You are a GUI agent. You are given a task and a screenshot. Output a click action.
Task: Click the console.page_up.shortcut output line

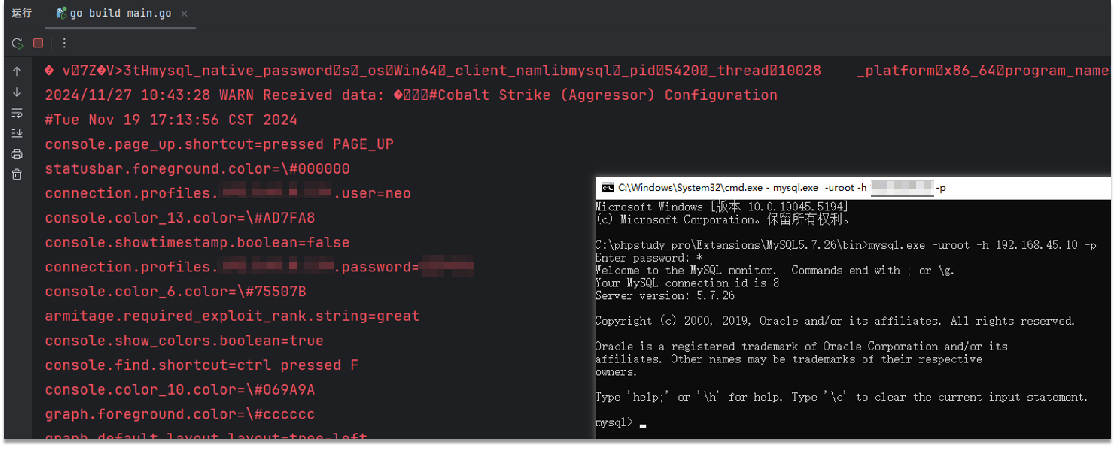pos(219,144)
